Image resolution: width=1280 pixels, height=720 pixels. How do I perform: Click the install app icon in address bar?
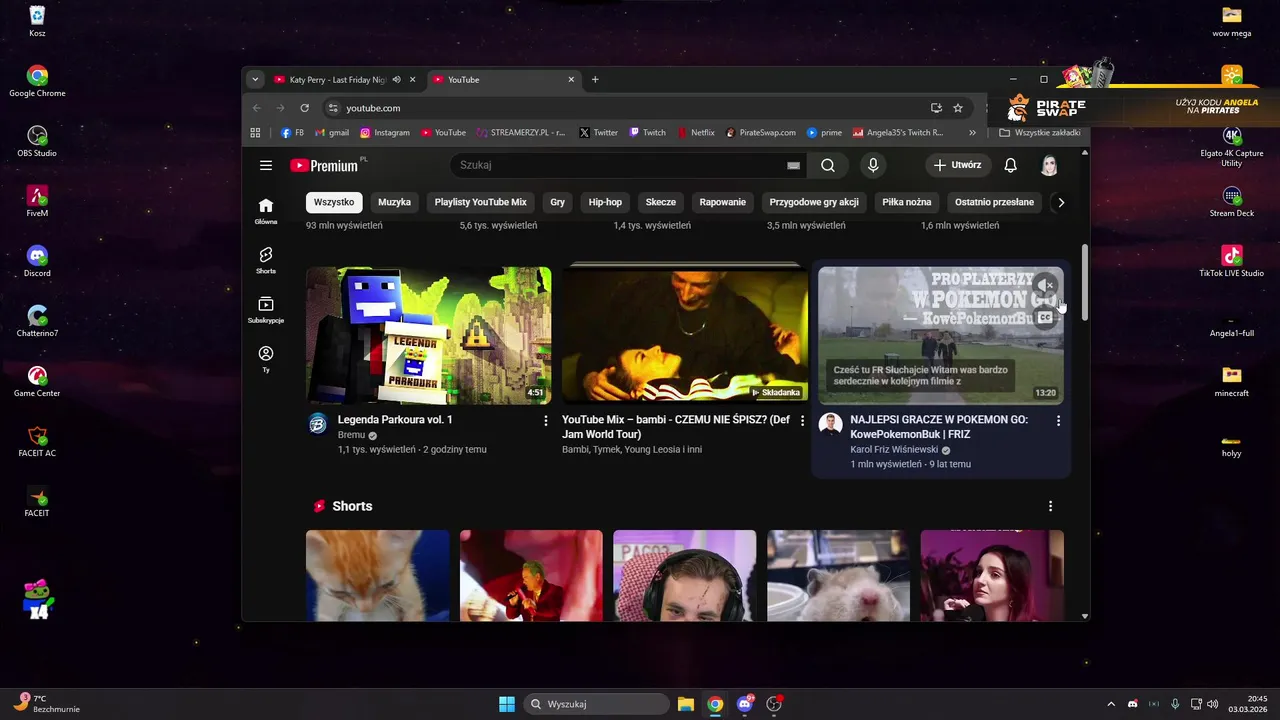point(936,108)
